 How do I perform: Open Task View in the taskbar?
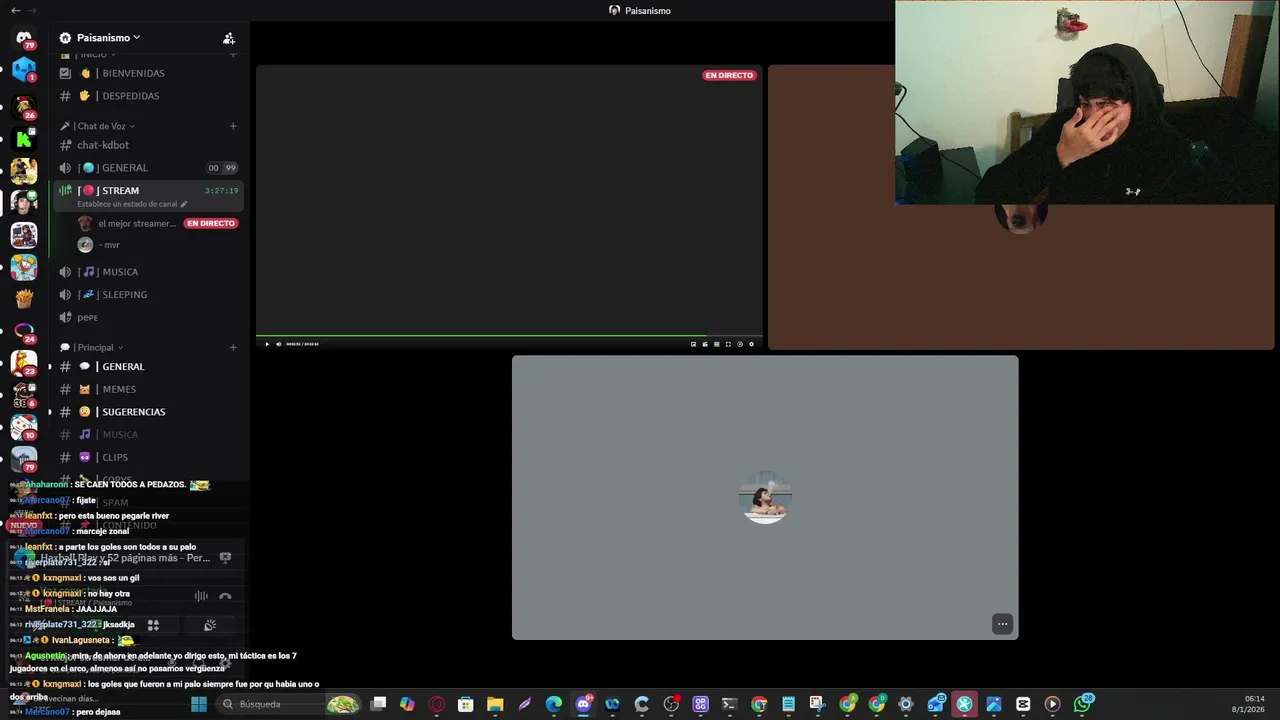378,704
